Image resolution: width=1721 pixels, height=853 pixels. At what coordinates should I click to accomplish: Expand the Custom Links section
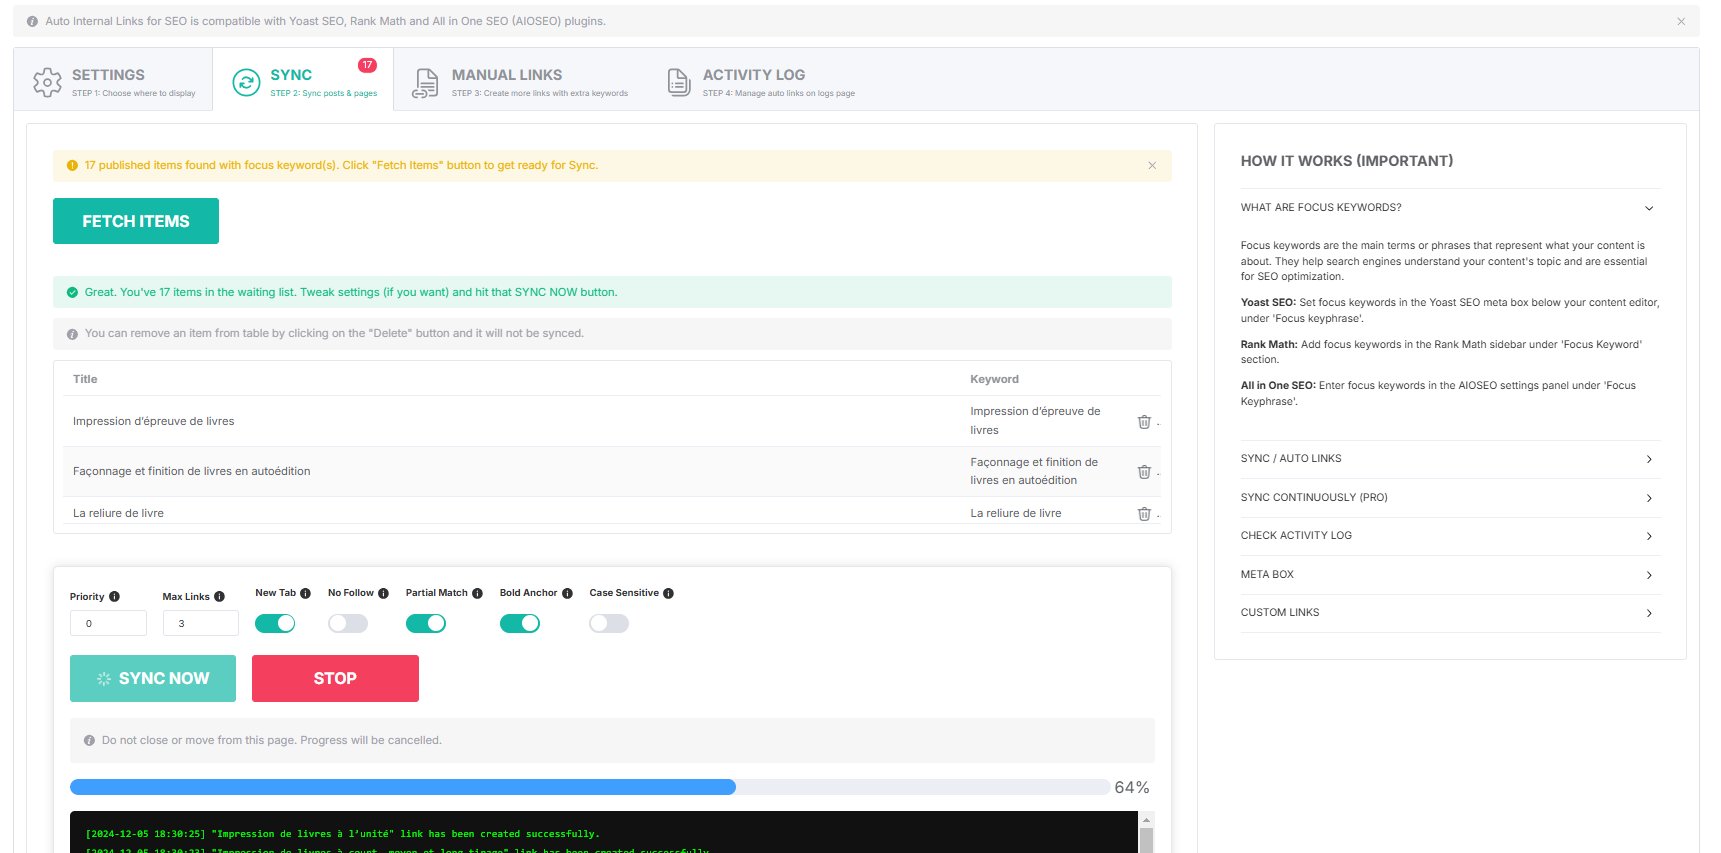1450,613
